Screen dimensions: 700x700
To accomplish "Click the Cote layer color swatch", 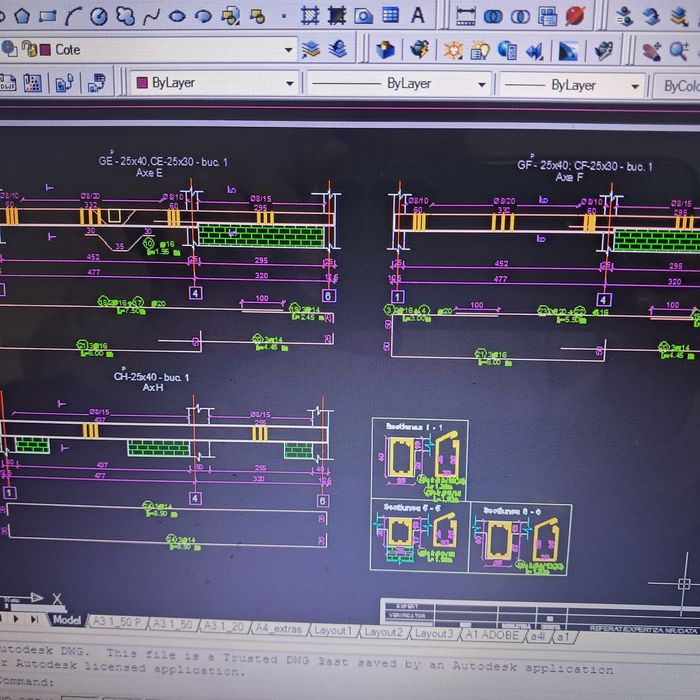I will (x=45, y=50).
